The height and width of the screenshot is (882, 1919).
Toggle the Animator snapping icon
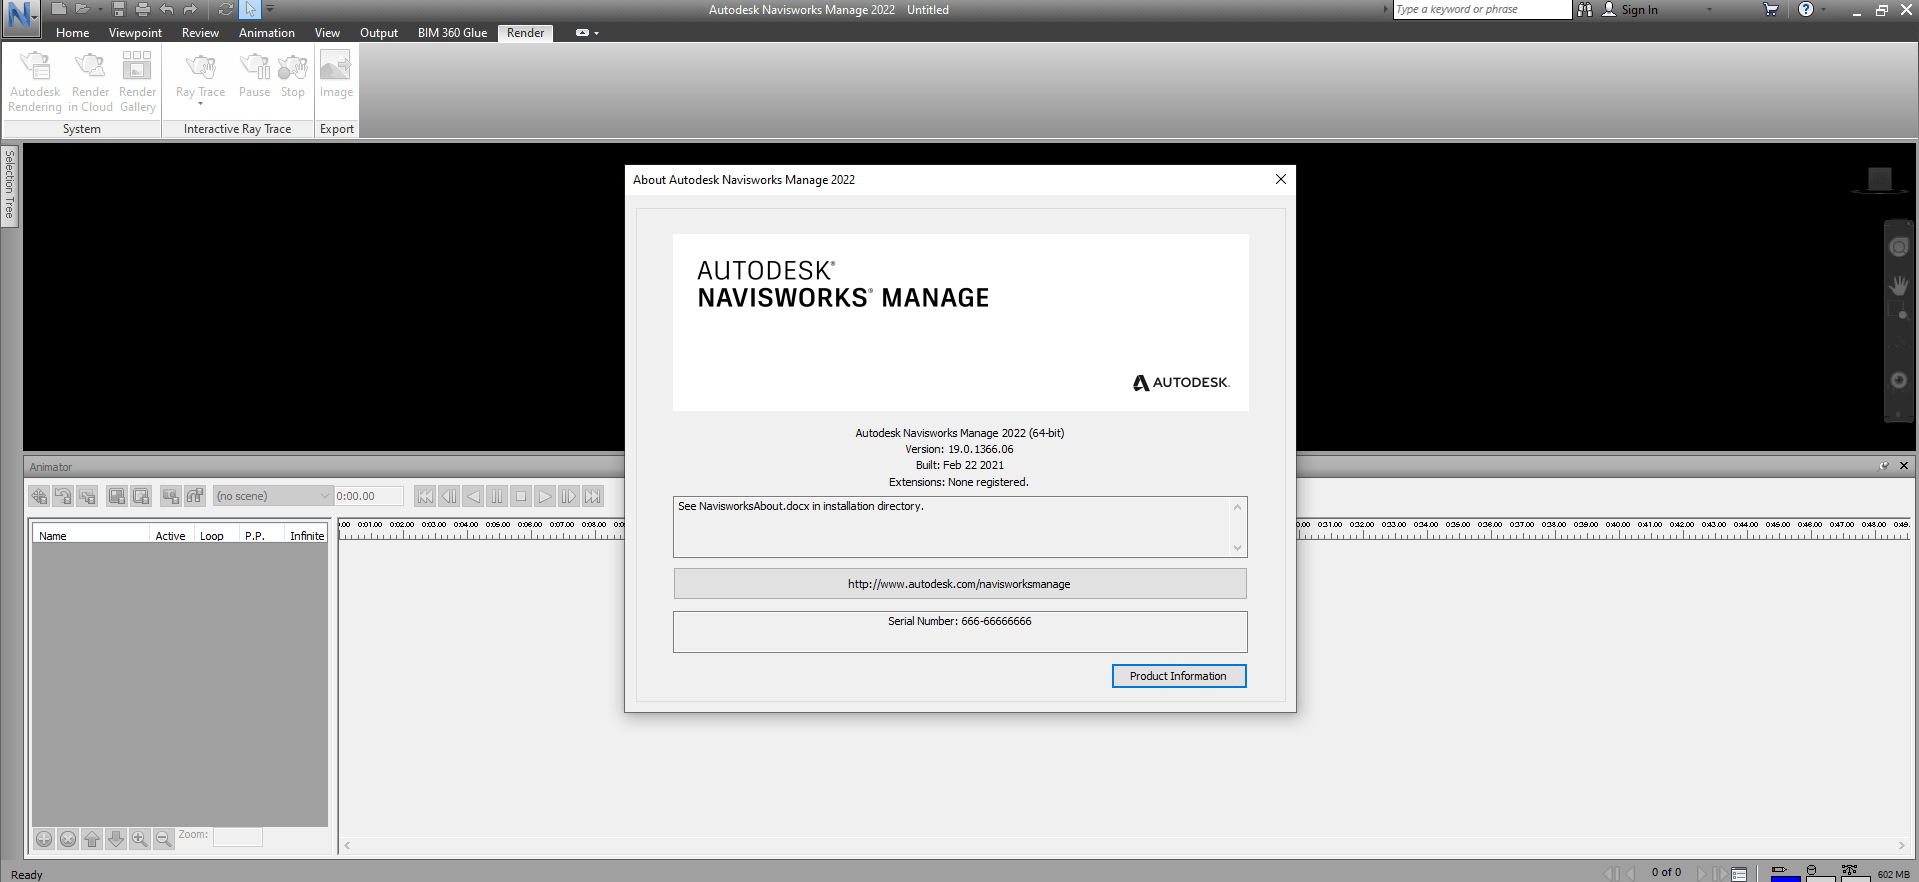195,496
